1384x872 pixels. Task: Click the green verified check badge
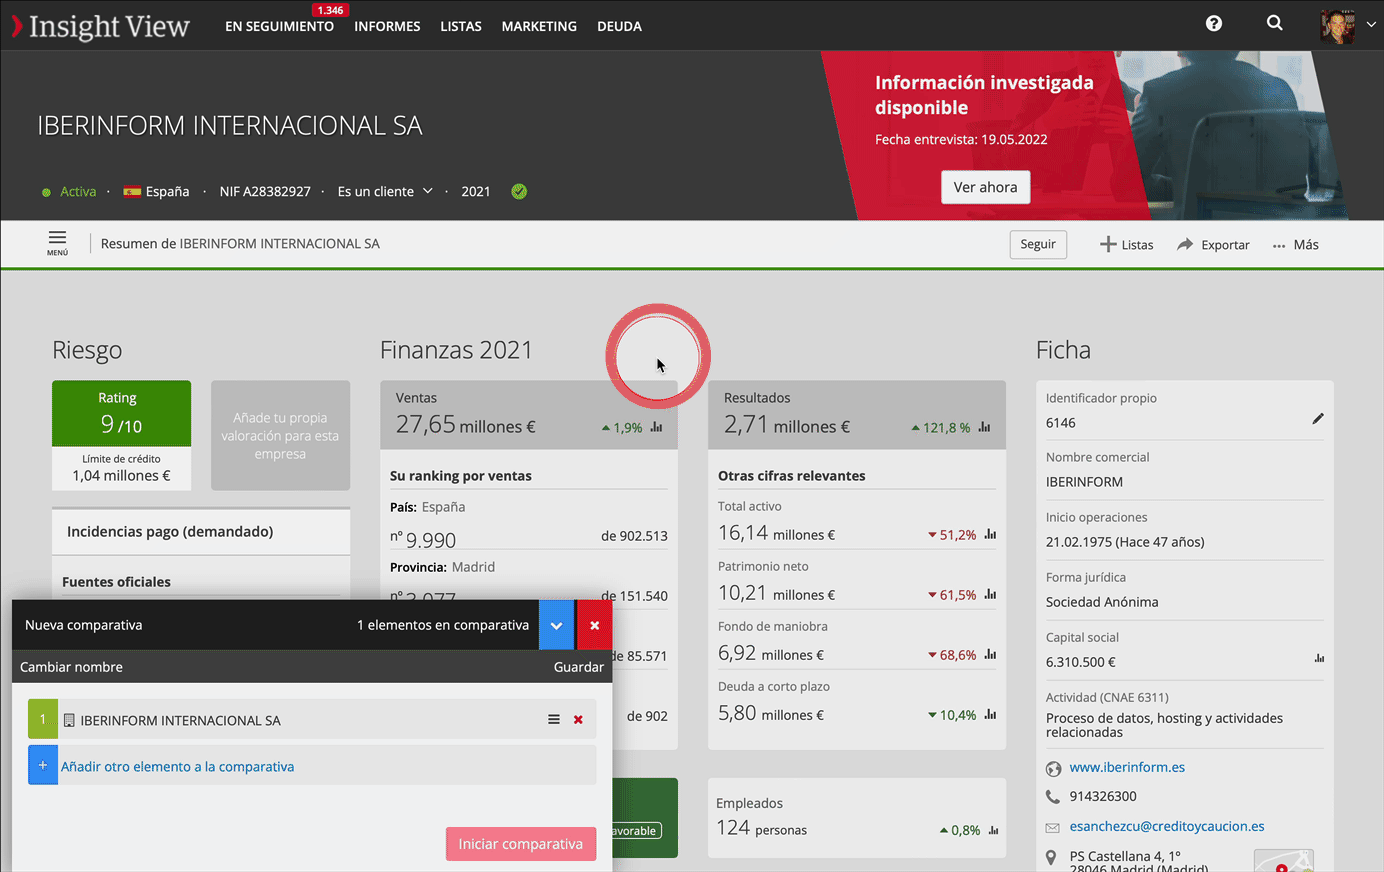pyautogui.click(x=519, y=191)
